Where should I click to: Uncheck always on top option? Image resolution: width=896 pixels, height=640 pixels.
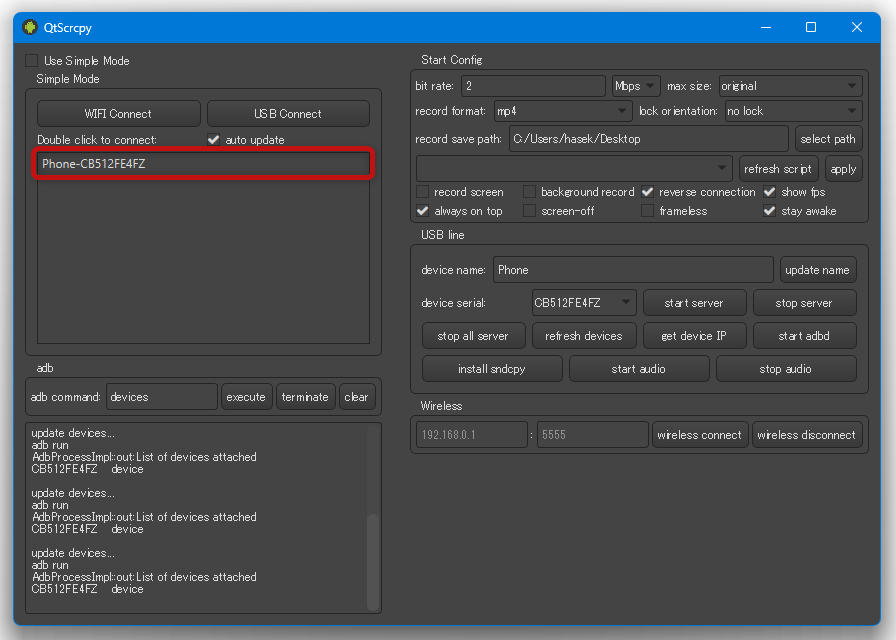422,211
